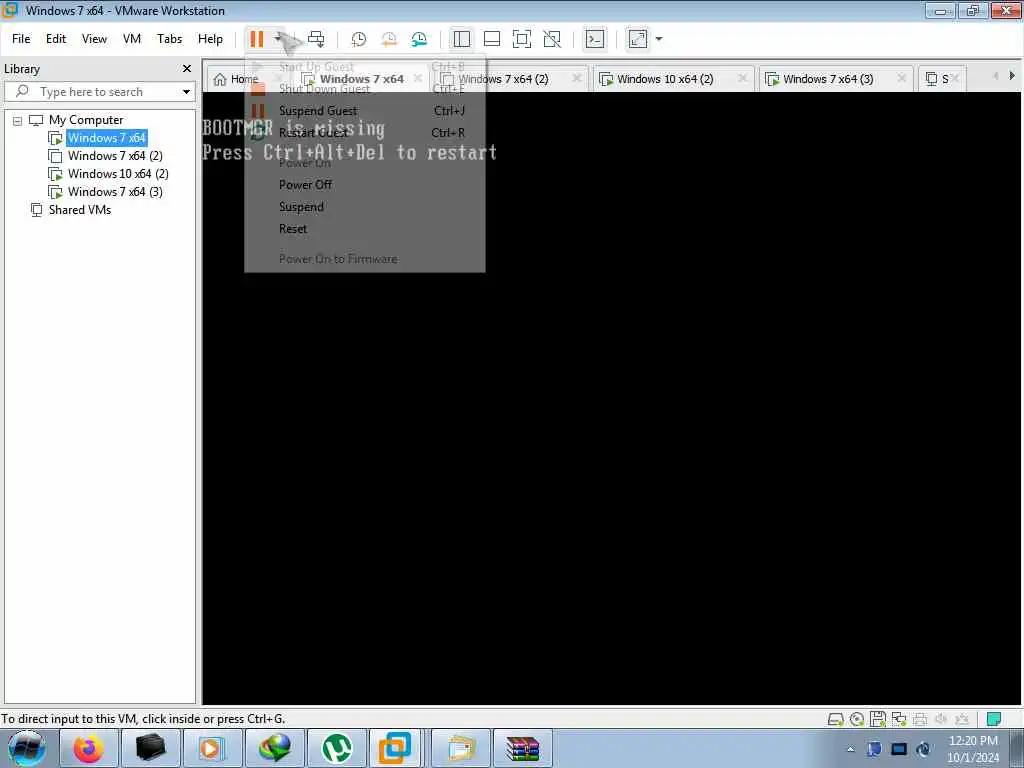Choose Suspend Guest from the power menu
1024x768 pixels.
364,111
